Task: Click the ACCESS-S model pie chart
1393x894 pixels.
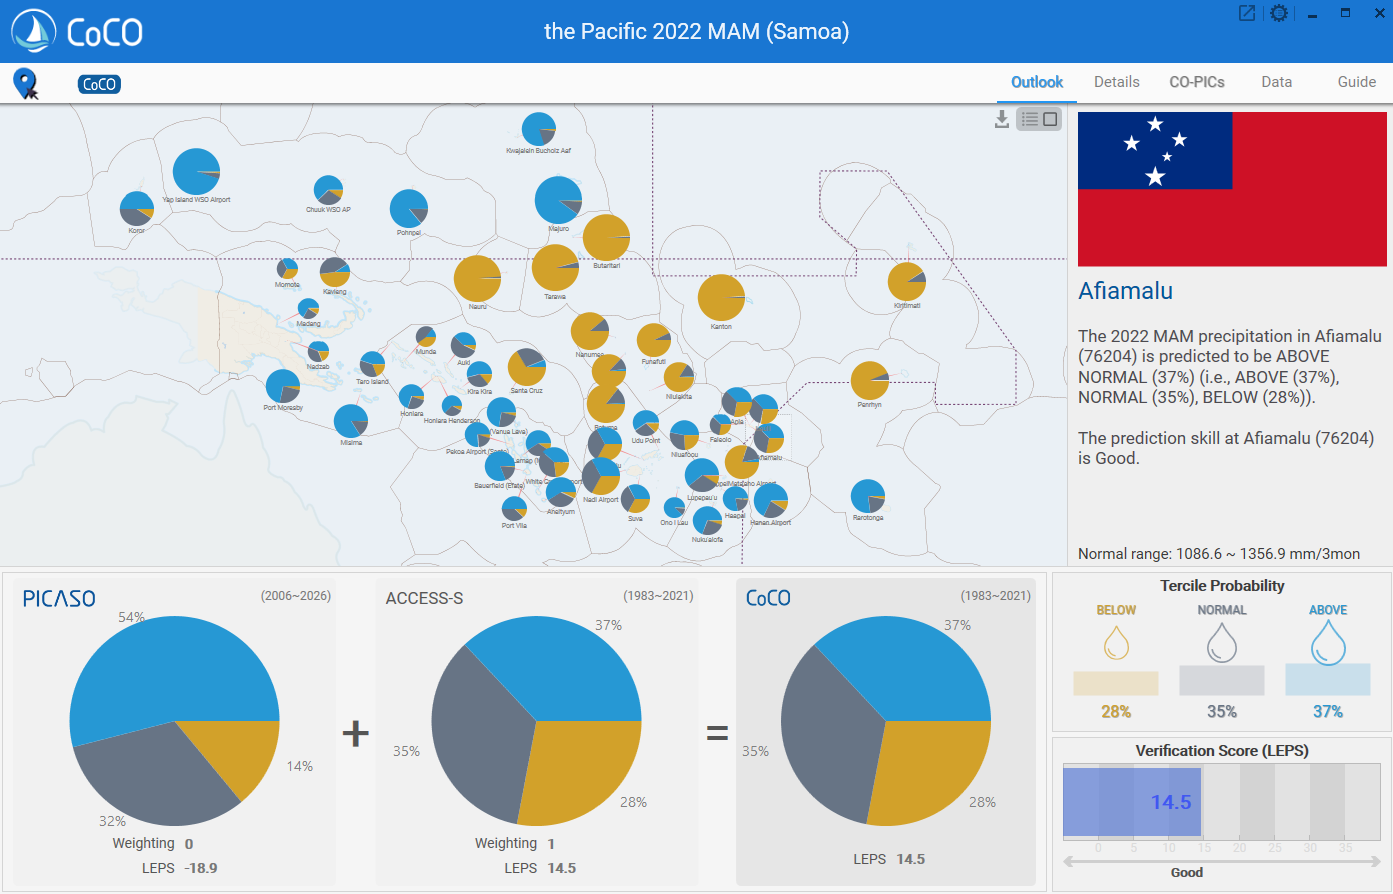Action: 536,721
